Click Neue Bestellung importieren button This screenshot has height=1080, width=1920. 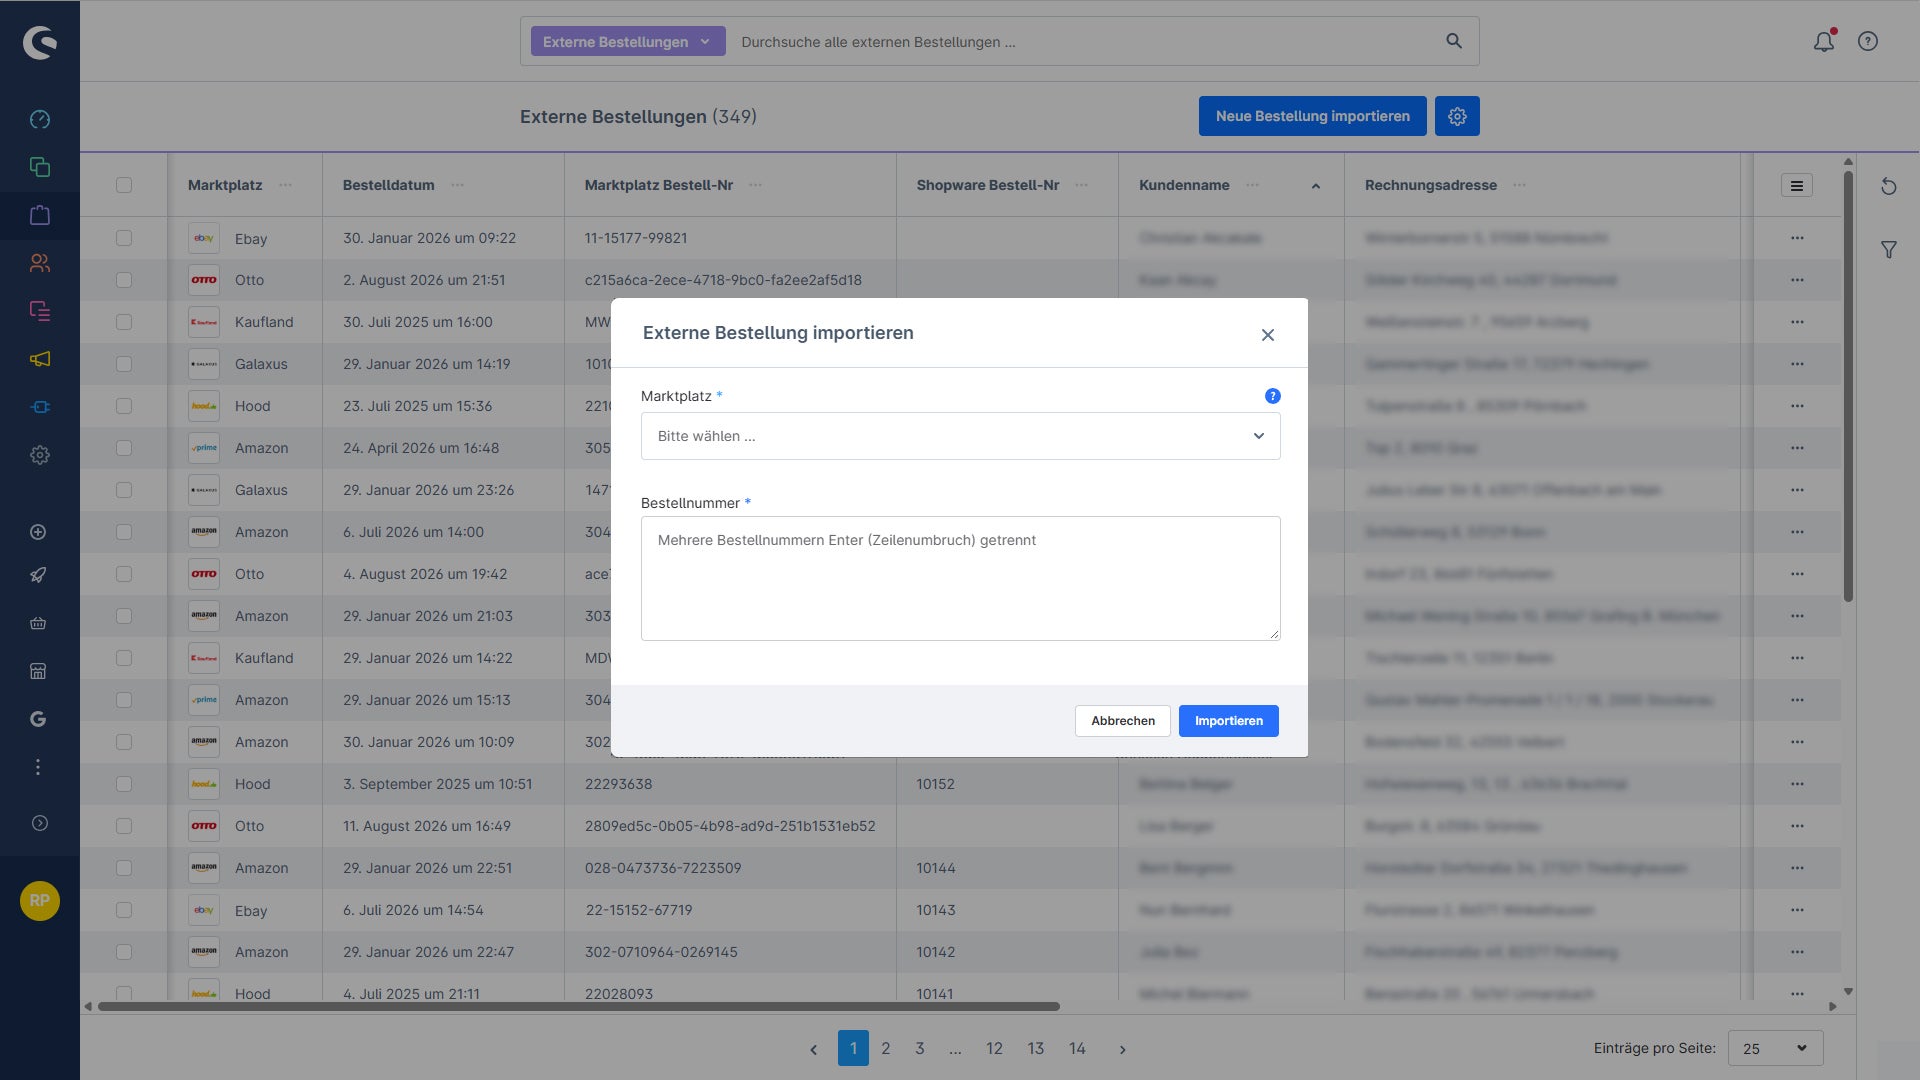click(x=1312, y=116)
